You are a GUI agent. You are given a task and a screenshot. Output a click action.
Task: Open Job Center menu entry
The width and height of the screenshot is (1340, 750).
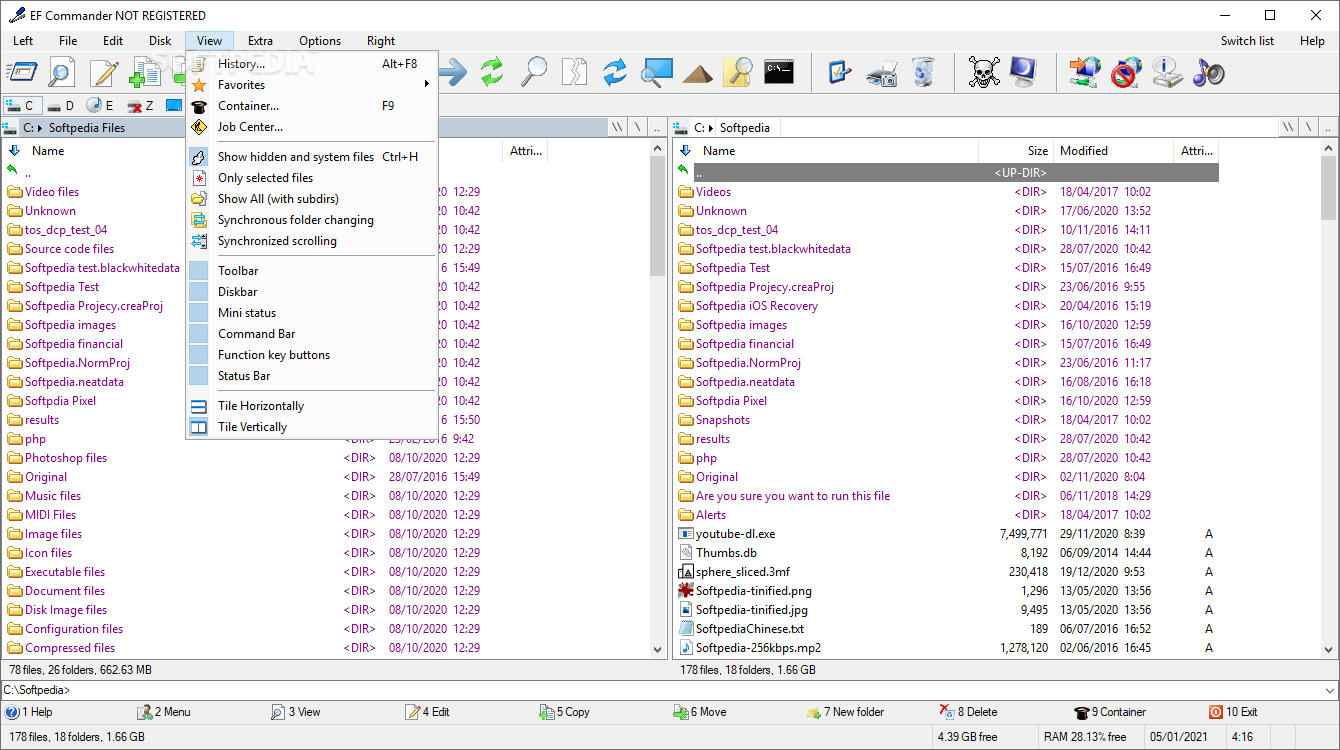(311, 127)
